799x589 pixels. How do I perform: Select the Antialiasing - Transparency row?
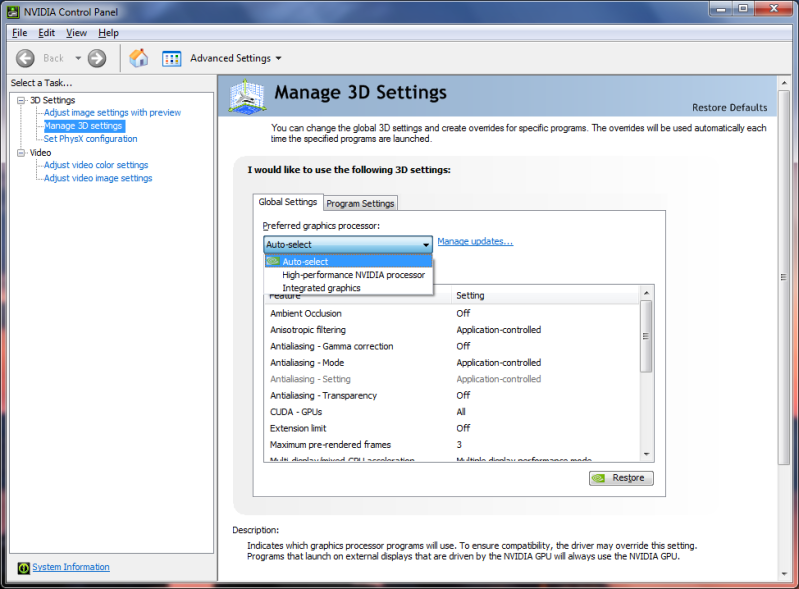click(451, 395)
